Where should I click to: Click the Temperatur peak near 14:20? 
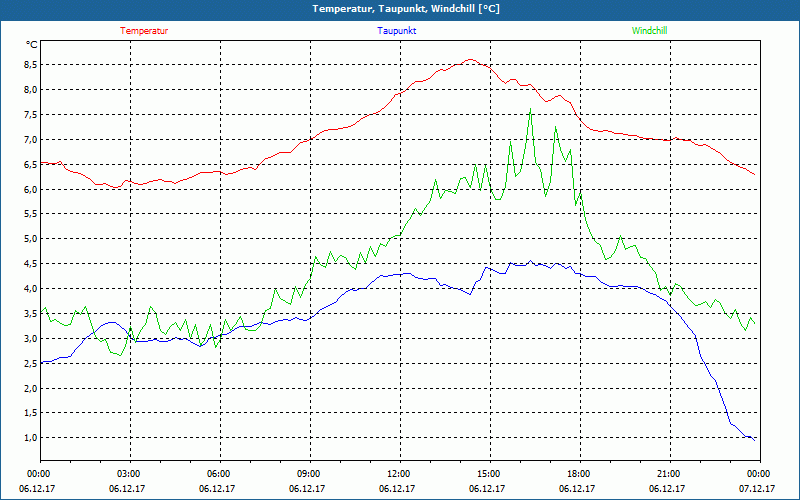pyautogui.click(x=470, y=59)
